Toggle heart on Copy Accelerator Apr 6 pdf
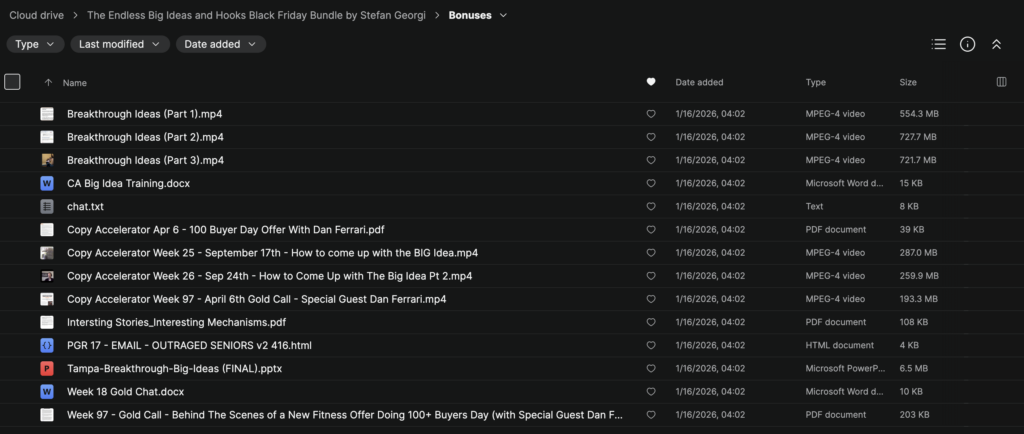The image size is (1024, 434). pyautogui.click(x=650, y=230)
